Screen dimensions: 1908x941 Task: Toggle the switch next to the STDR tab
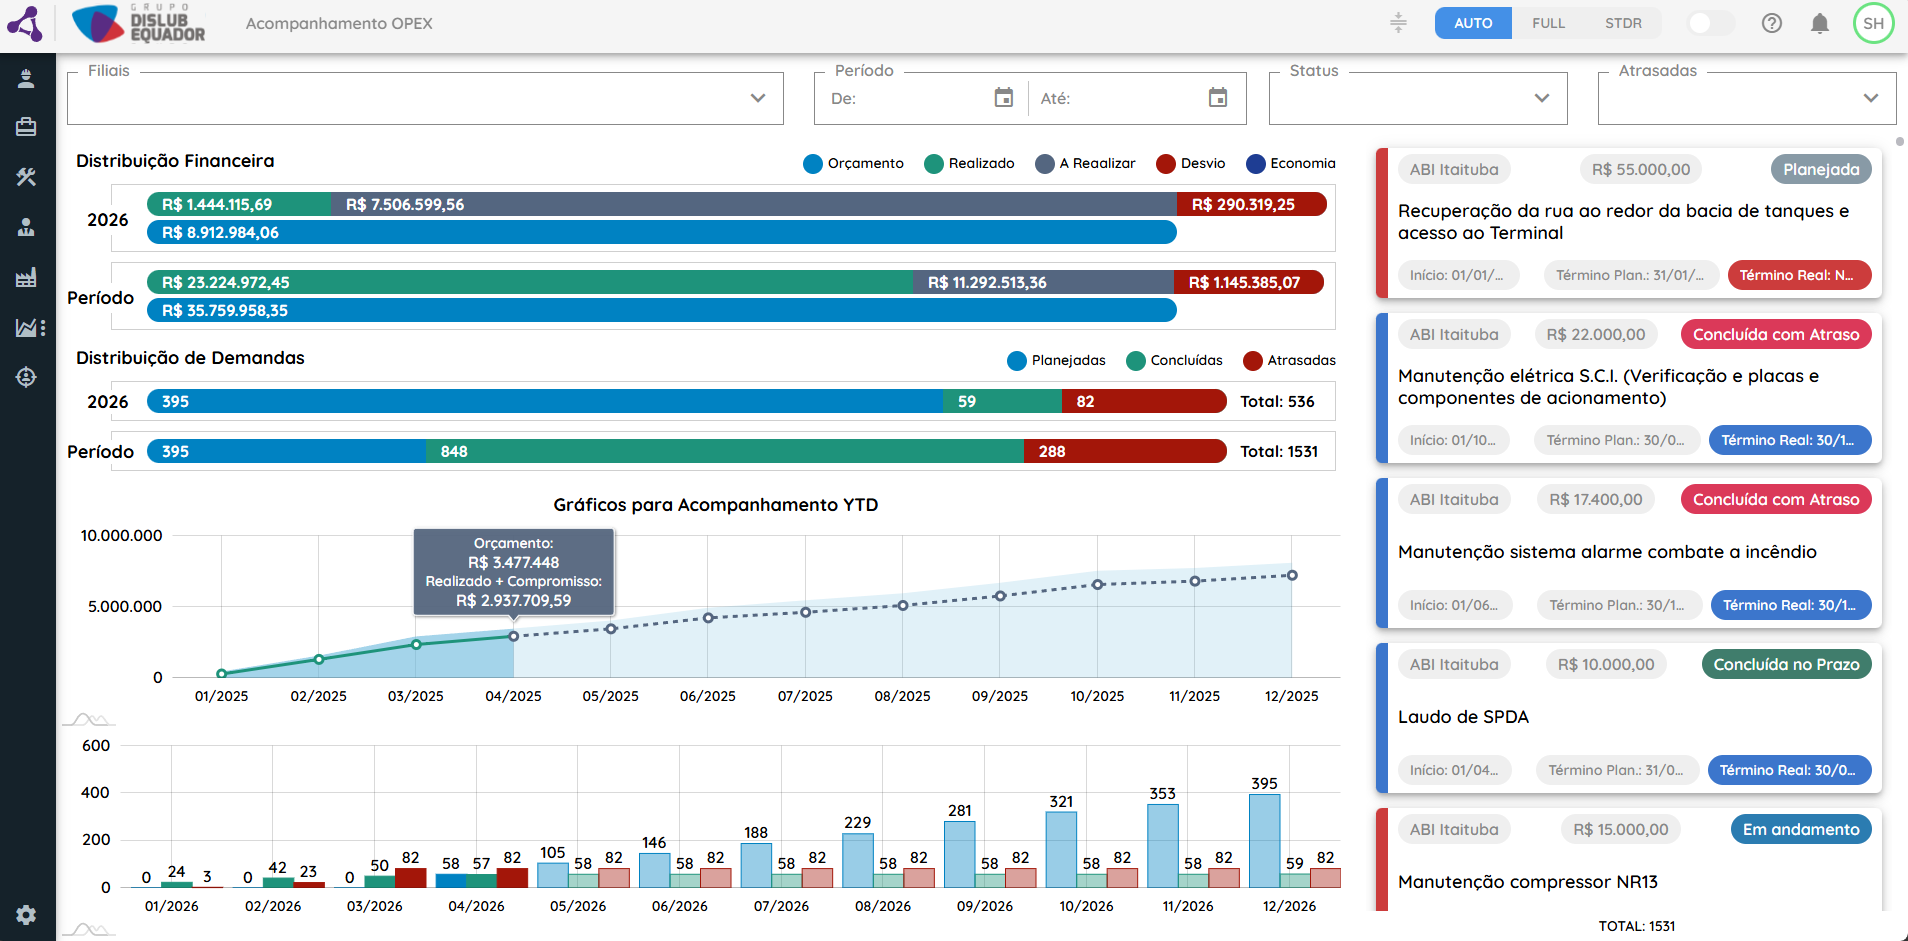tap(1709, 23)
